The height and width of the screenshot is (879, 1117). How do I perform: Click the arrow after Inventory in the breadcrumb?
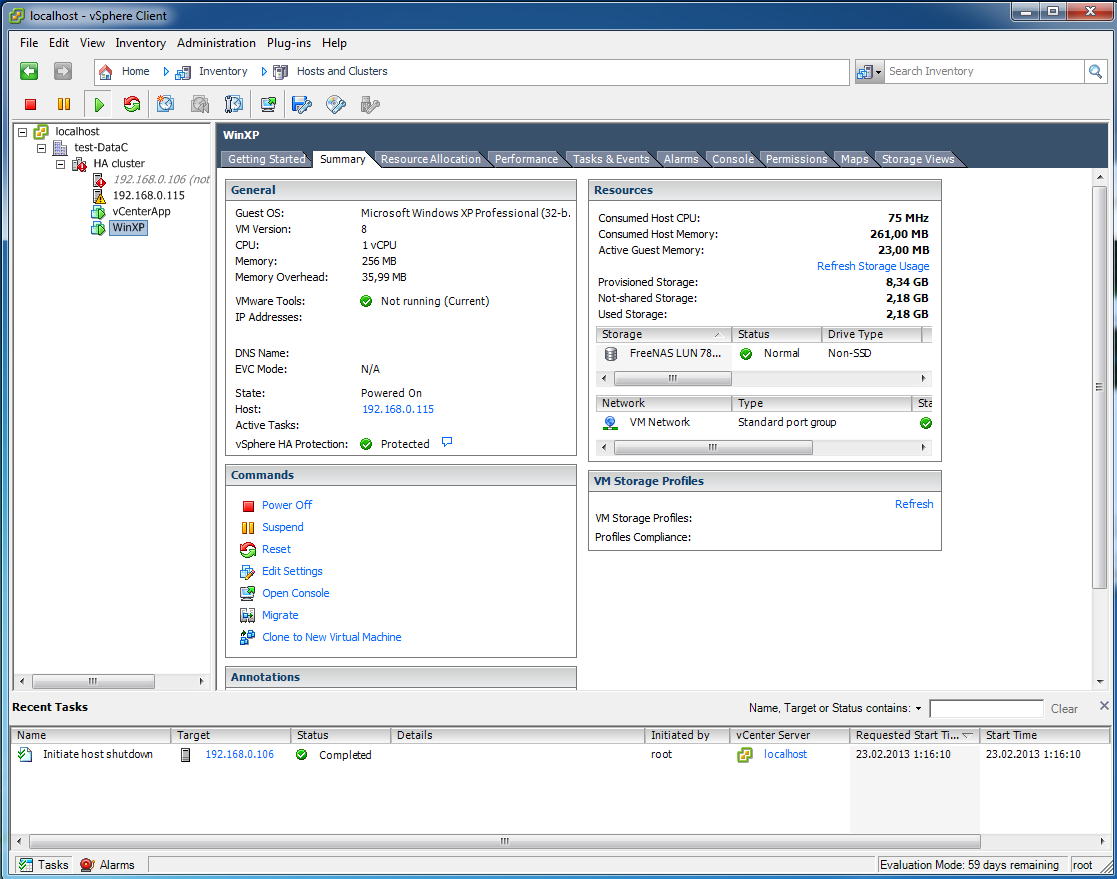click(x=264, y=71)
